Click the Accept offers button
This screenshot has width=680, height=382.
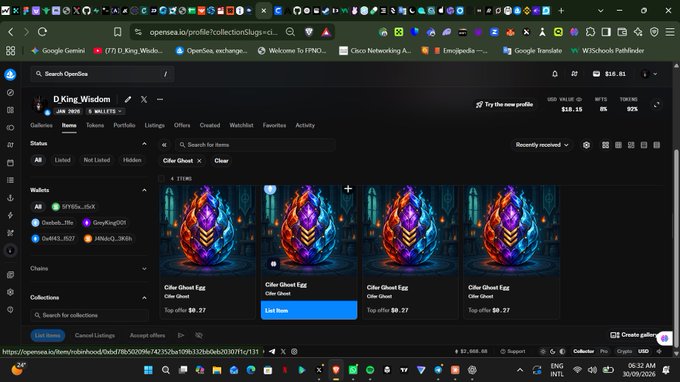coord(147,335)
